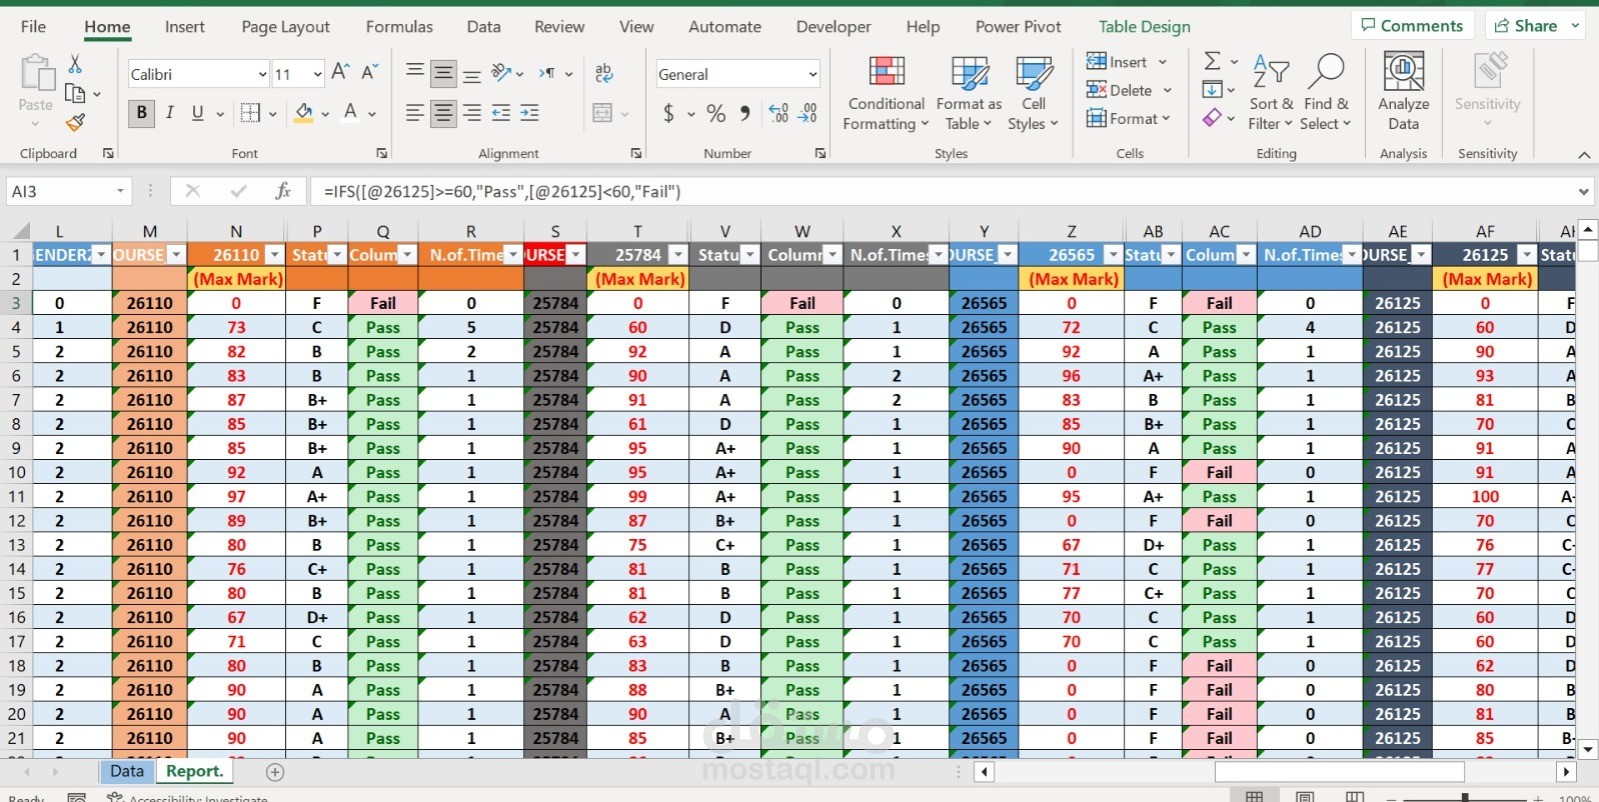Click the Decrease Indent icon
Screen dimensions: 1599x802
click(501, 113)
